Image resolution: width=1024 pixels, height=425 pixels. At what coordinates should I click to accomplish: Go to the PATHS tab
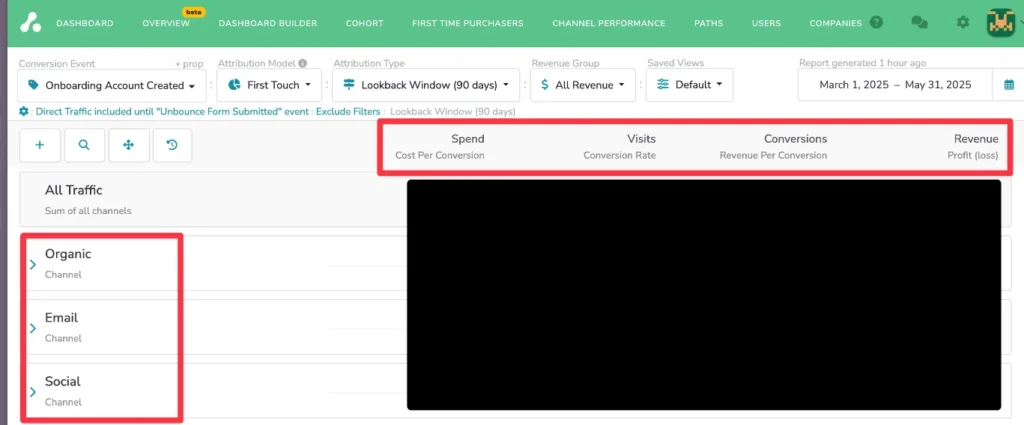tap(709, 23)
